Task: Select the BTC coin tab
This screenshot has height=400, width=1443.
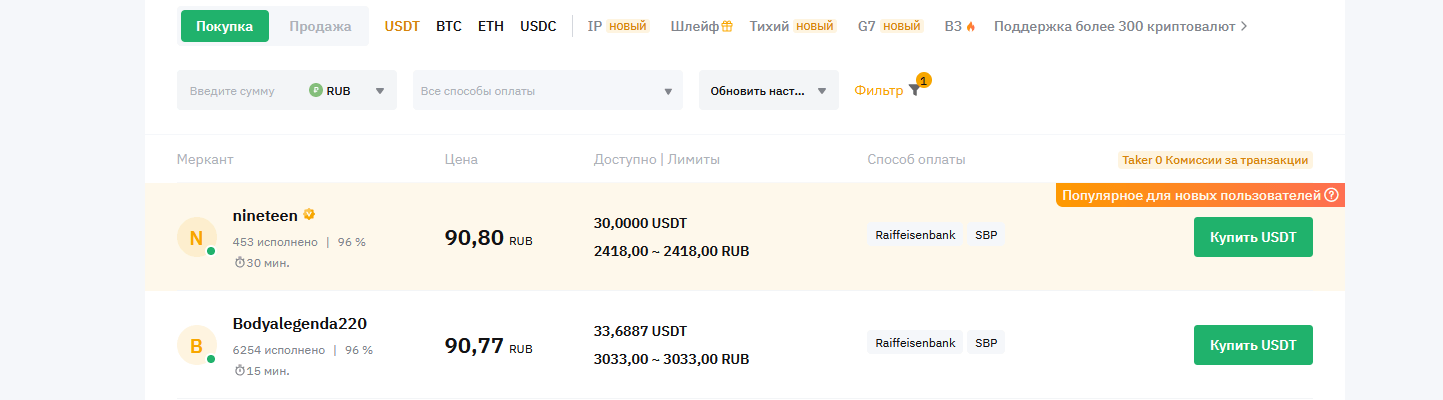Action: 449,26
